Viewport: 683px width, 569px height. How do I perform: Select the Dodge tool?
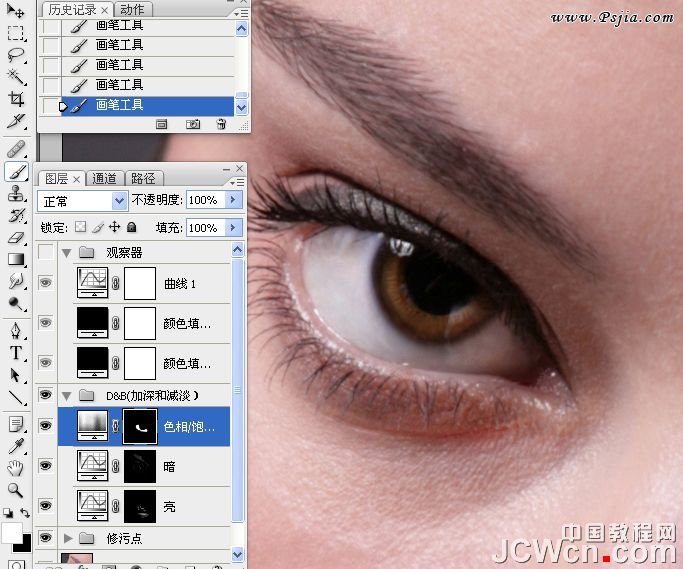[x=16, y=304]
